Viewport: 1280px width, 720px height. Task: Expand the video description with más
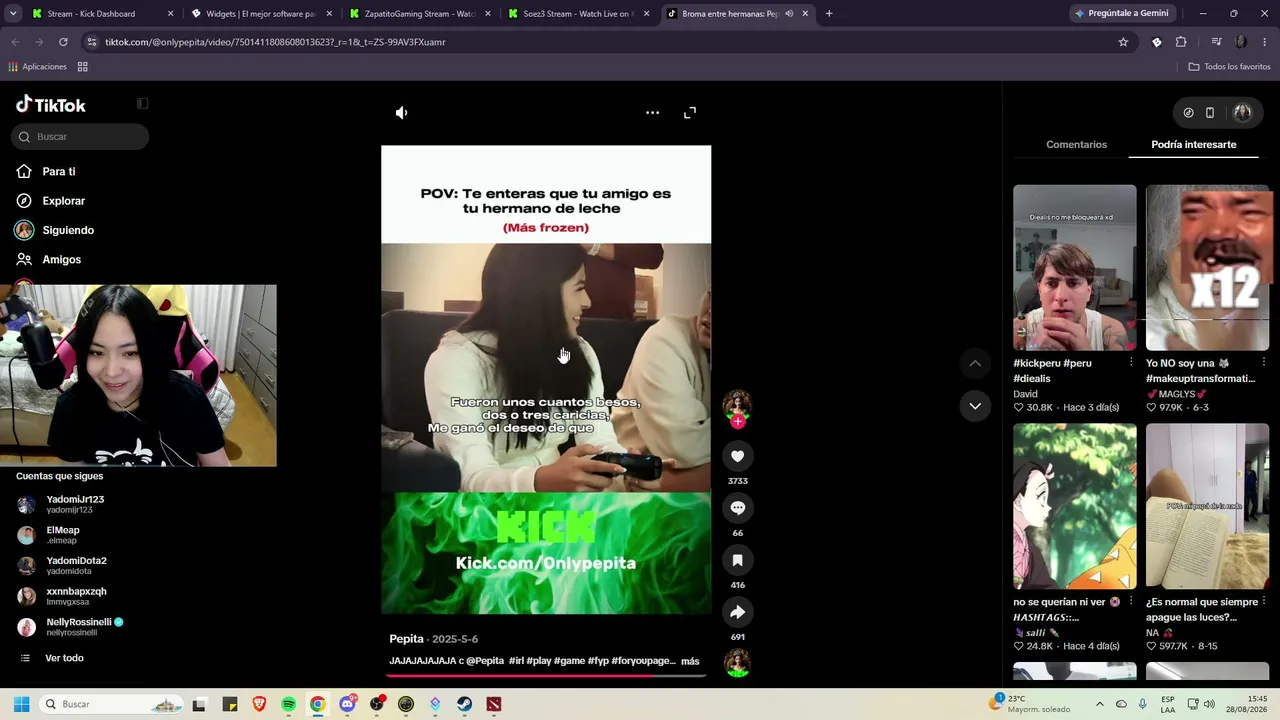click(x=690, y=661)
